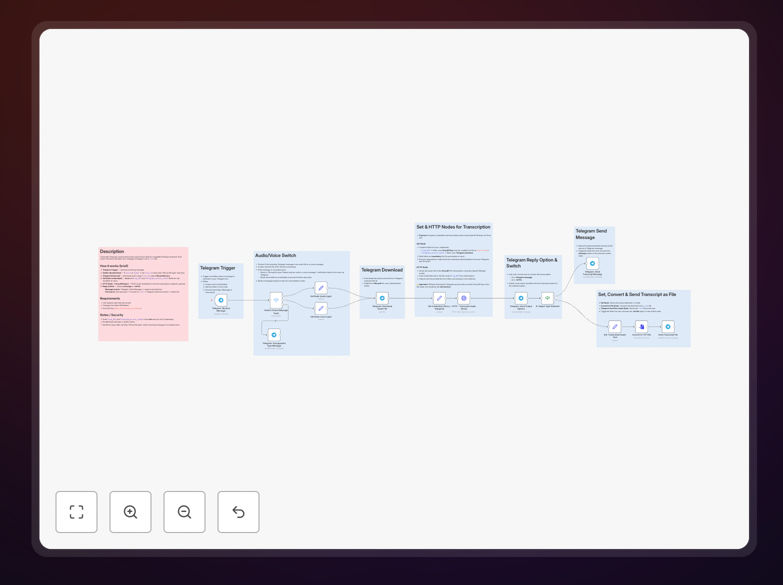Image resolution: width=783 pixels, height=585 pixels.
Task: Click Set, Convert & Send Transcript as File title
Action: pyautogui.click(x=637, y=295)
